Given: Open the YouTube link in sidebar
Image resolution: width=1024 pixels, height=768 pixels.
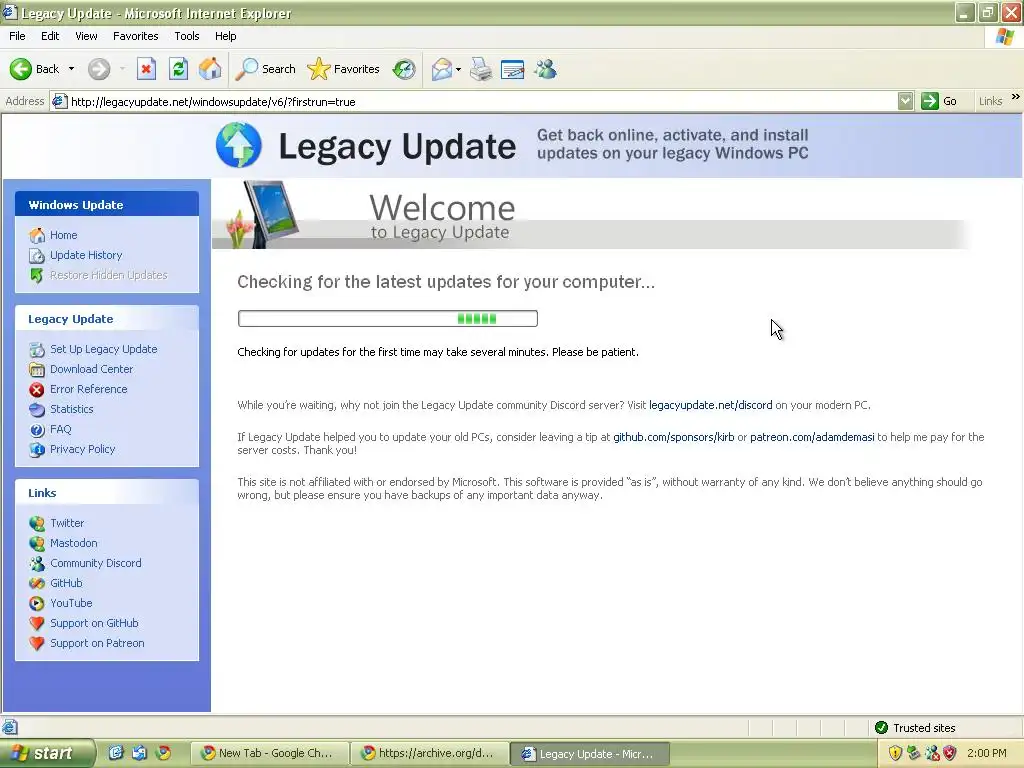Looking at the screenshot, I should pyautogui.click(x=71, y=603).
